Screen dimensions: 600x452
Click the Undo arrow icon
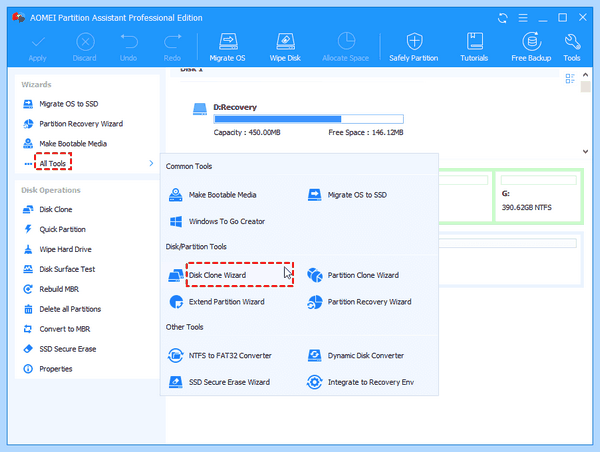129,42
